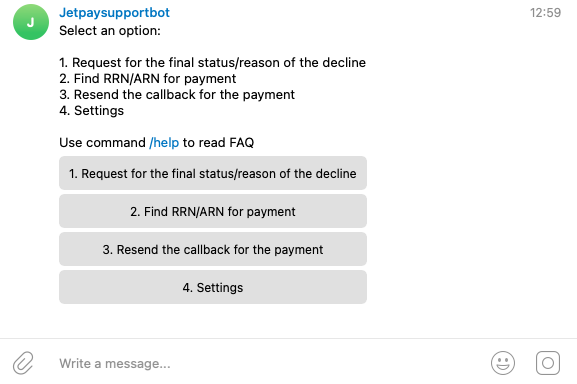Click message body line 1 about decline reason
The height and width of the screenshot is (384, 577).
(212, 63)
